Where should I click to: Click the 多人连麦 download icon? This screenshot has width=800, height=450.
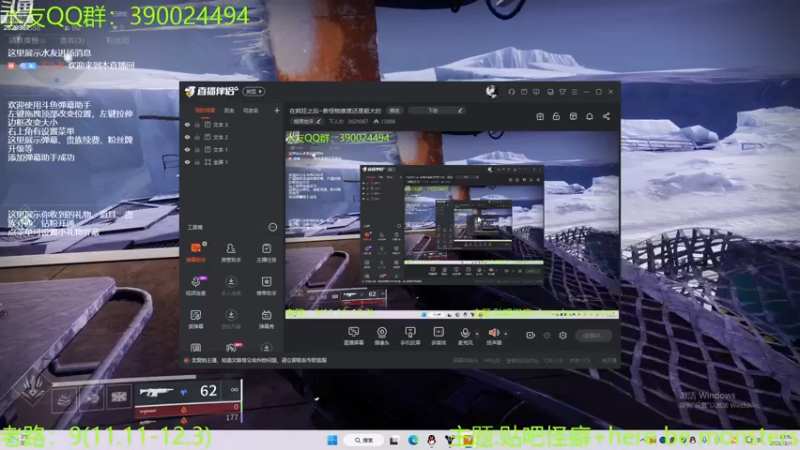pyautogui.click(x=231, y=285)
